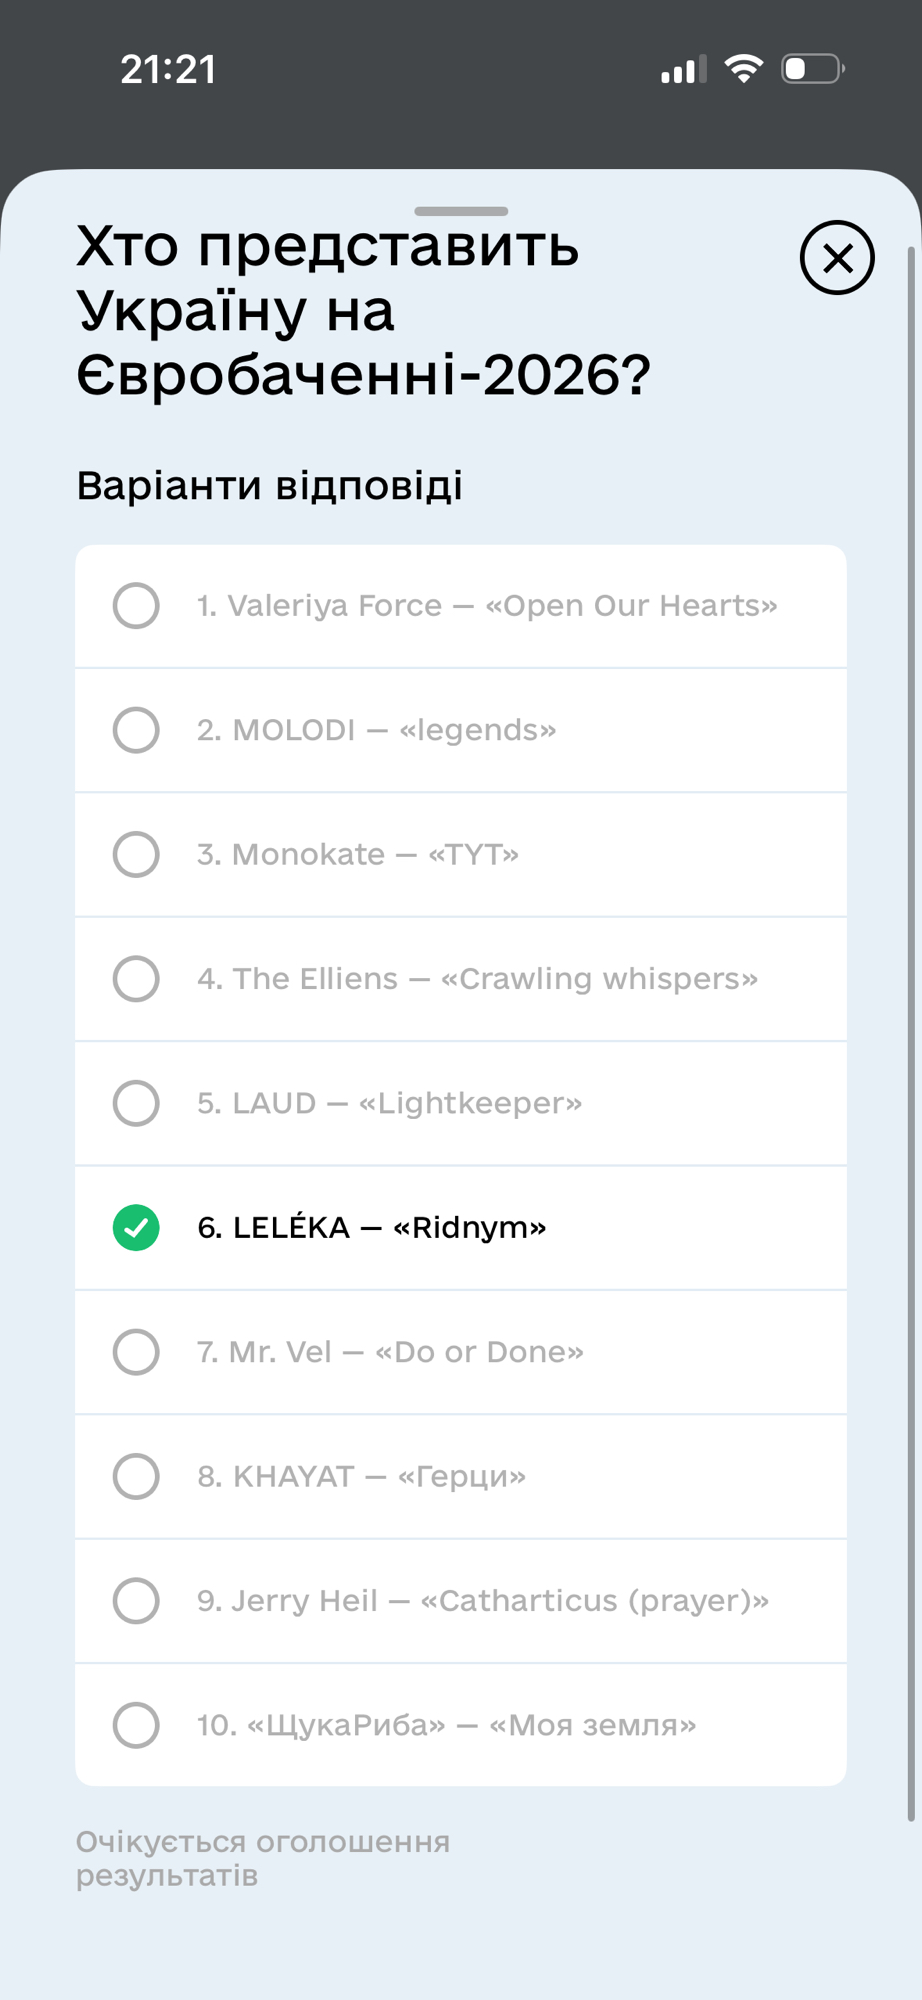Viewport: 922px width, 2000px height.
Task: Choose MOLODI «legends» radio option
Action: (x=136, y=730)
